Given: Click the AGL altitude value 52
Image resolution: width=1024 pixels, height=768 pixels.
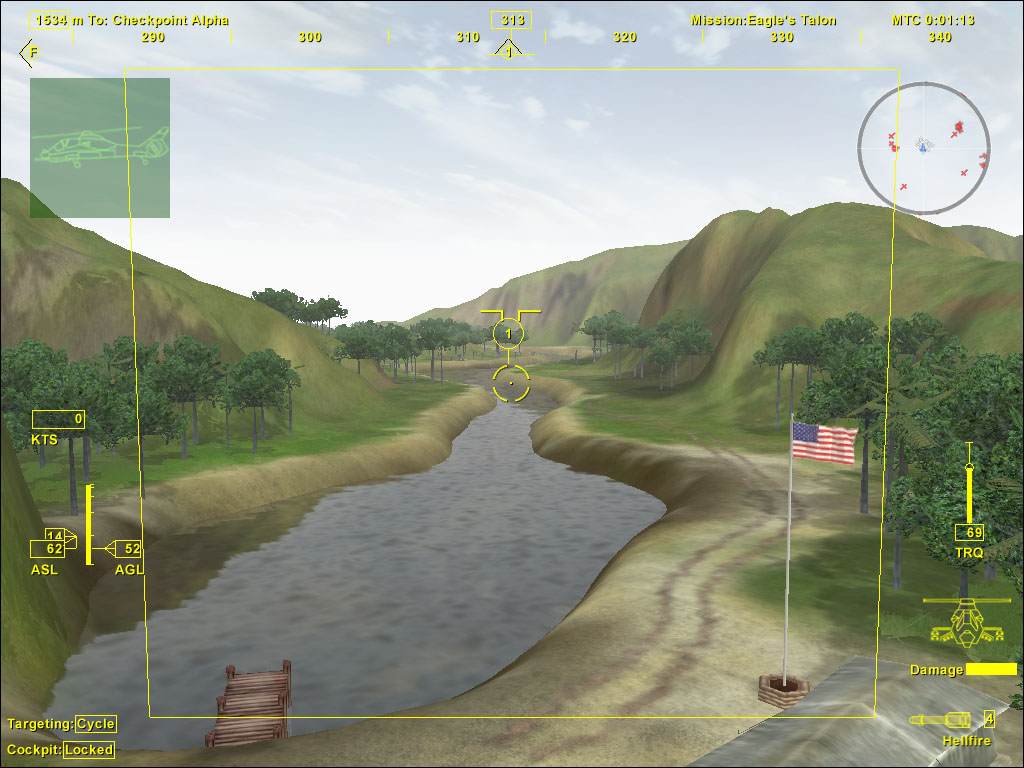Looking at the screenshot, I should point(130,548).
